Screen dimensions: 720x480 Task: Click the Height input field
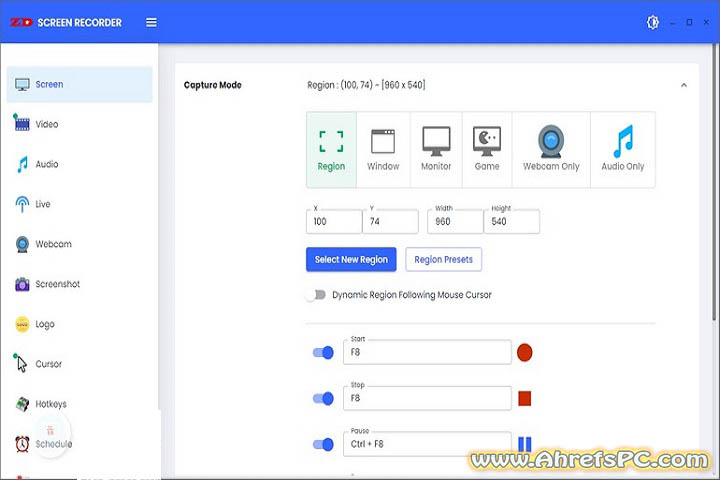click(512, 221)
